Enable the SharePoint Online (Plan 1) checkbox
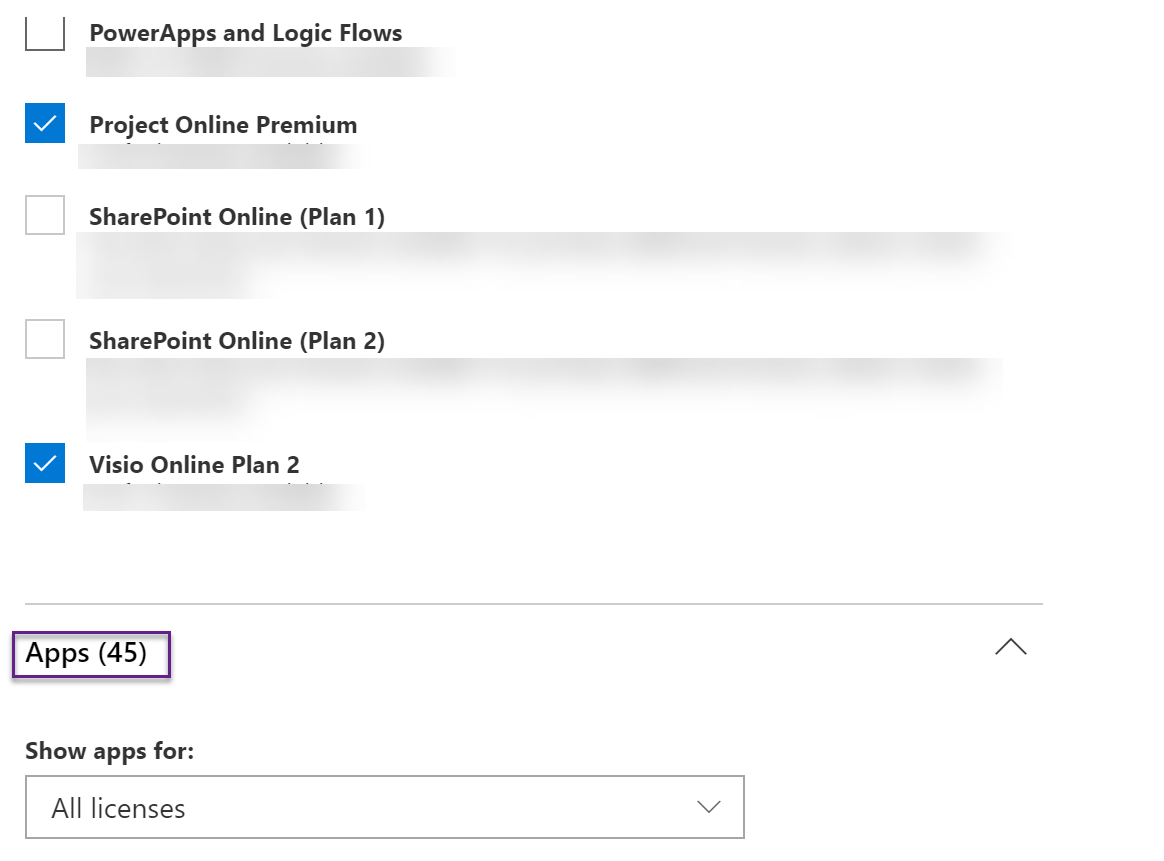 click(x=45, y=215)
